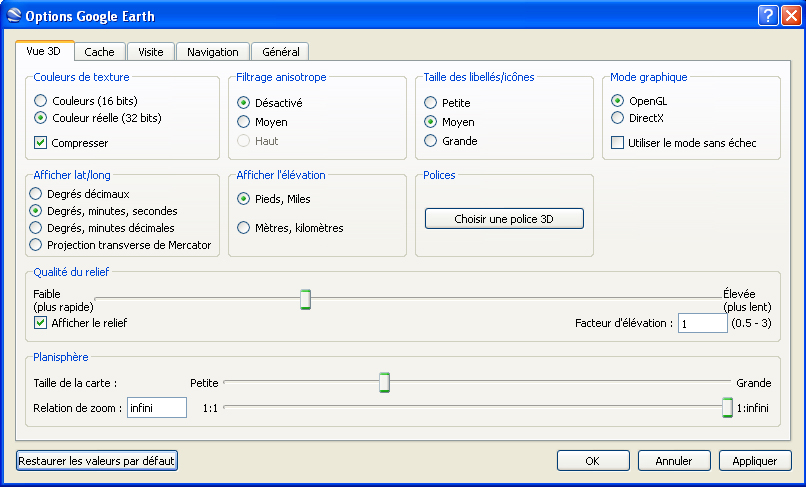The width and height of the screenshot is (806, 487).
Task: Toggle Afficher le relief checkbox
Action: (x=81, y=323)
